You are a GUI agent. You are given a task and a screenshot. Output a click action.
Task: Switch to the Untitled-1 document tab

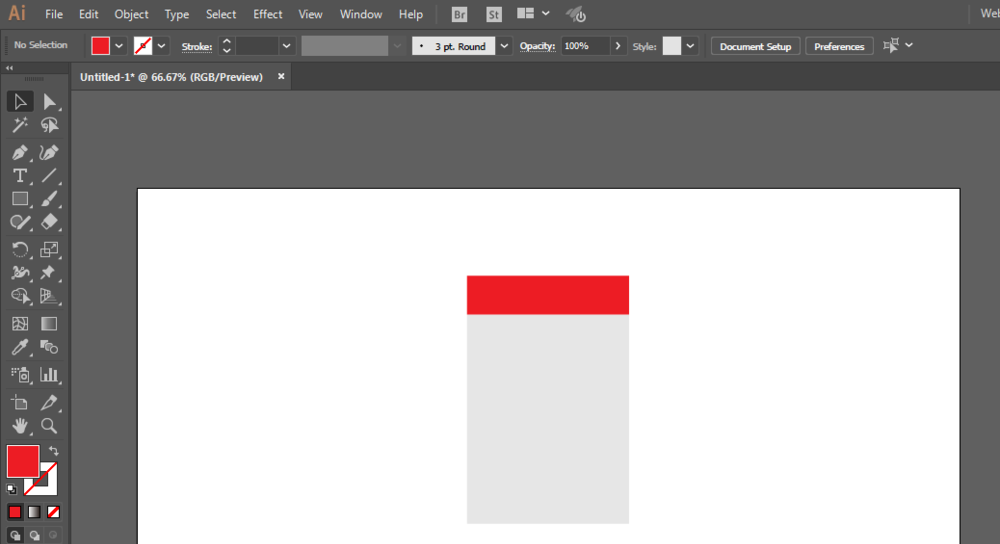(x=171, y=77)
